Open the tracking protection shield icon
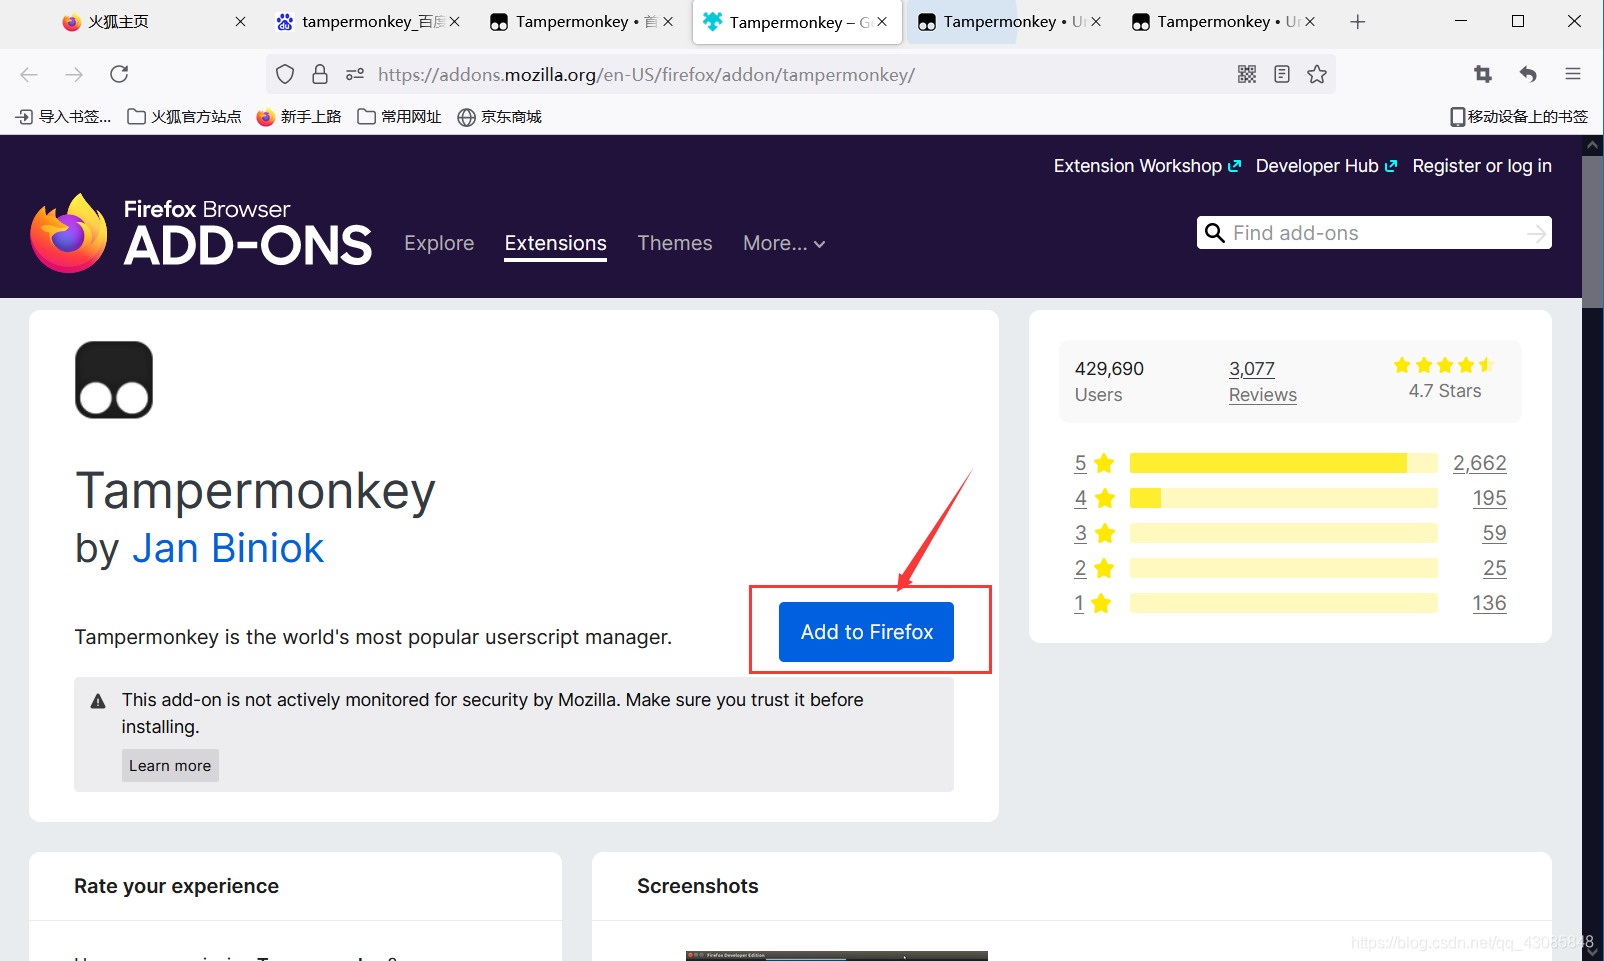The width and height of the screenshot is (1604, 961). 285,74
